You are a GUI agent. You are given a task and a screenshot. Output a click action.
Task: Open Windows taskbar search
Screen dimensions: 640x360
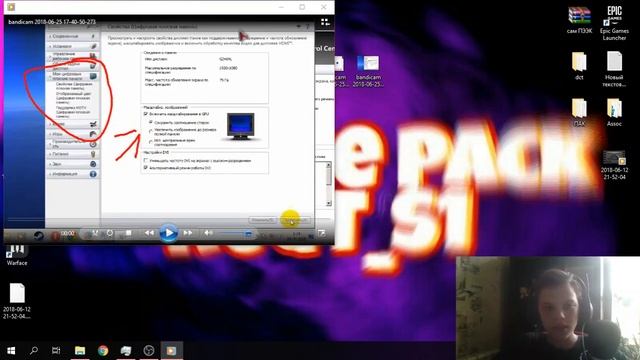(34, 351)
